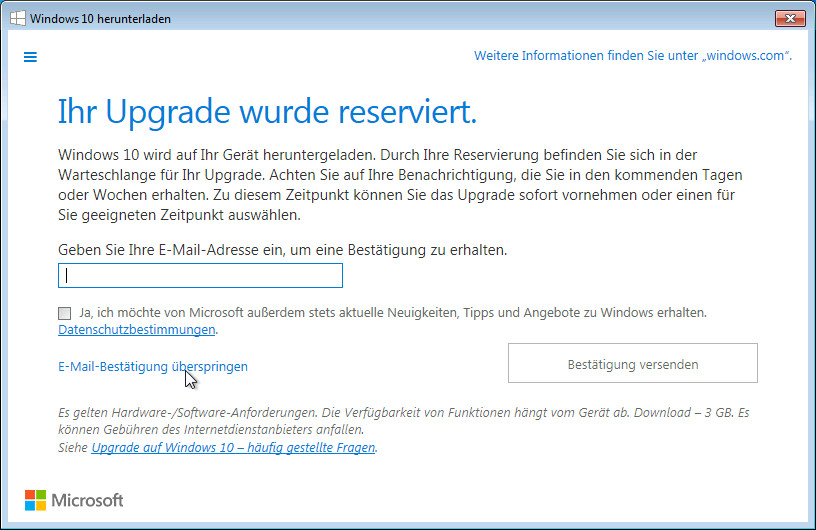Click the Windows logo in title bar
This screenshot has width=816, height=530.
coord(17,18)
